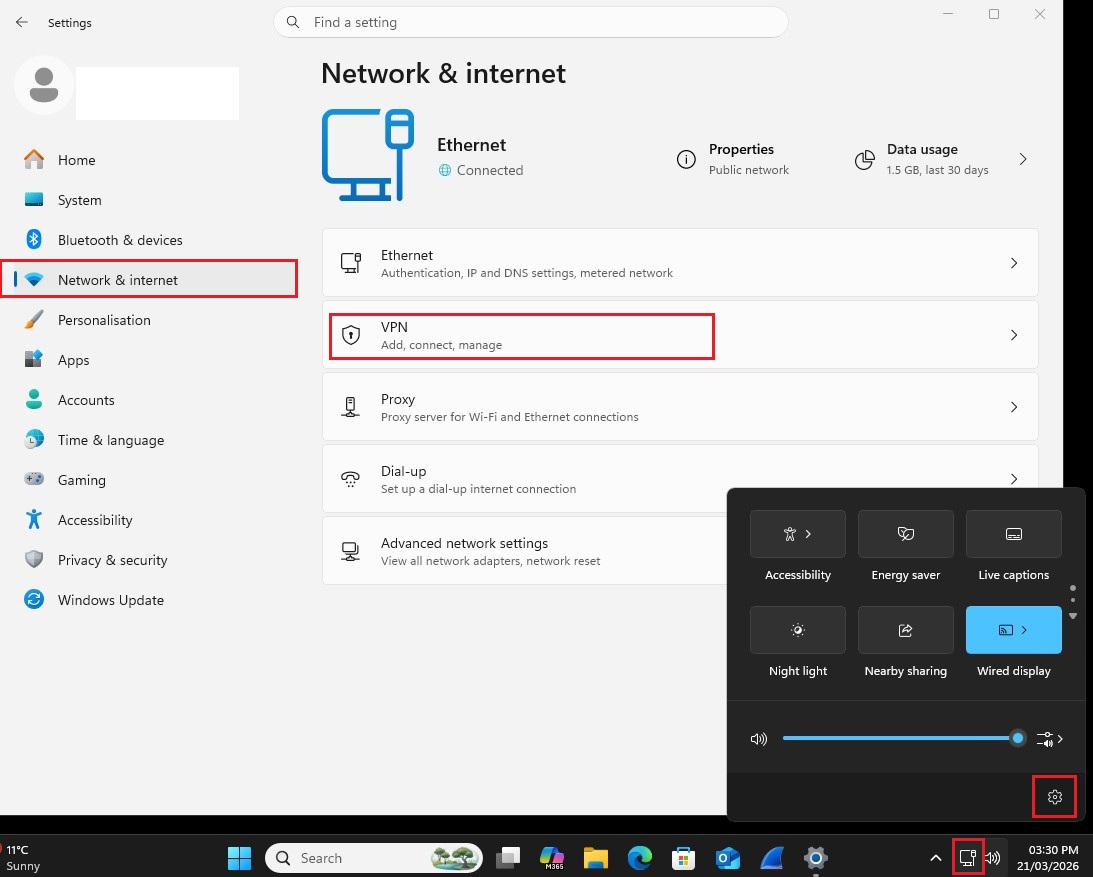Open Settings gear app in taskbar

[x=816, y=858]
